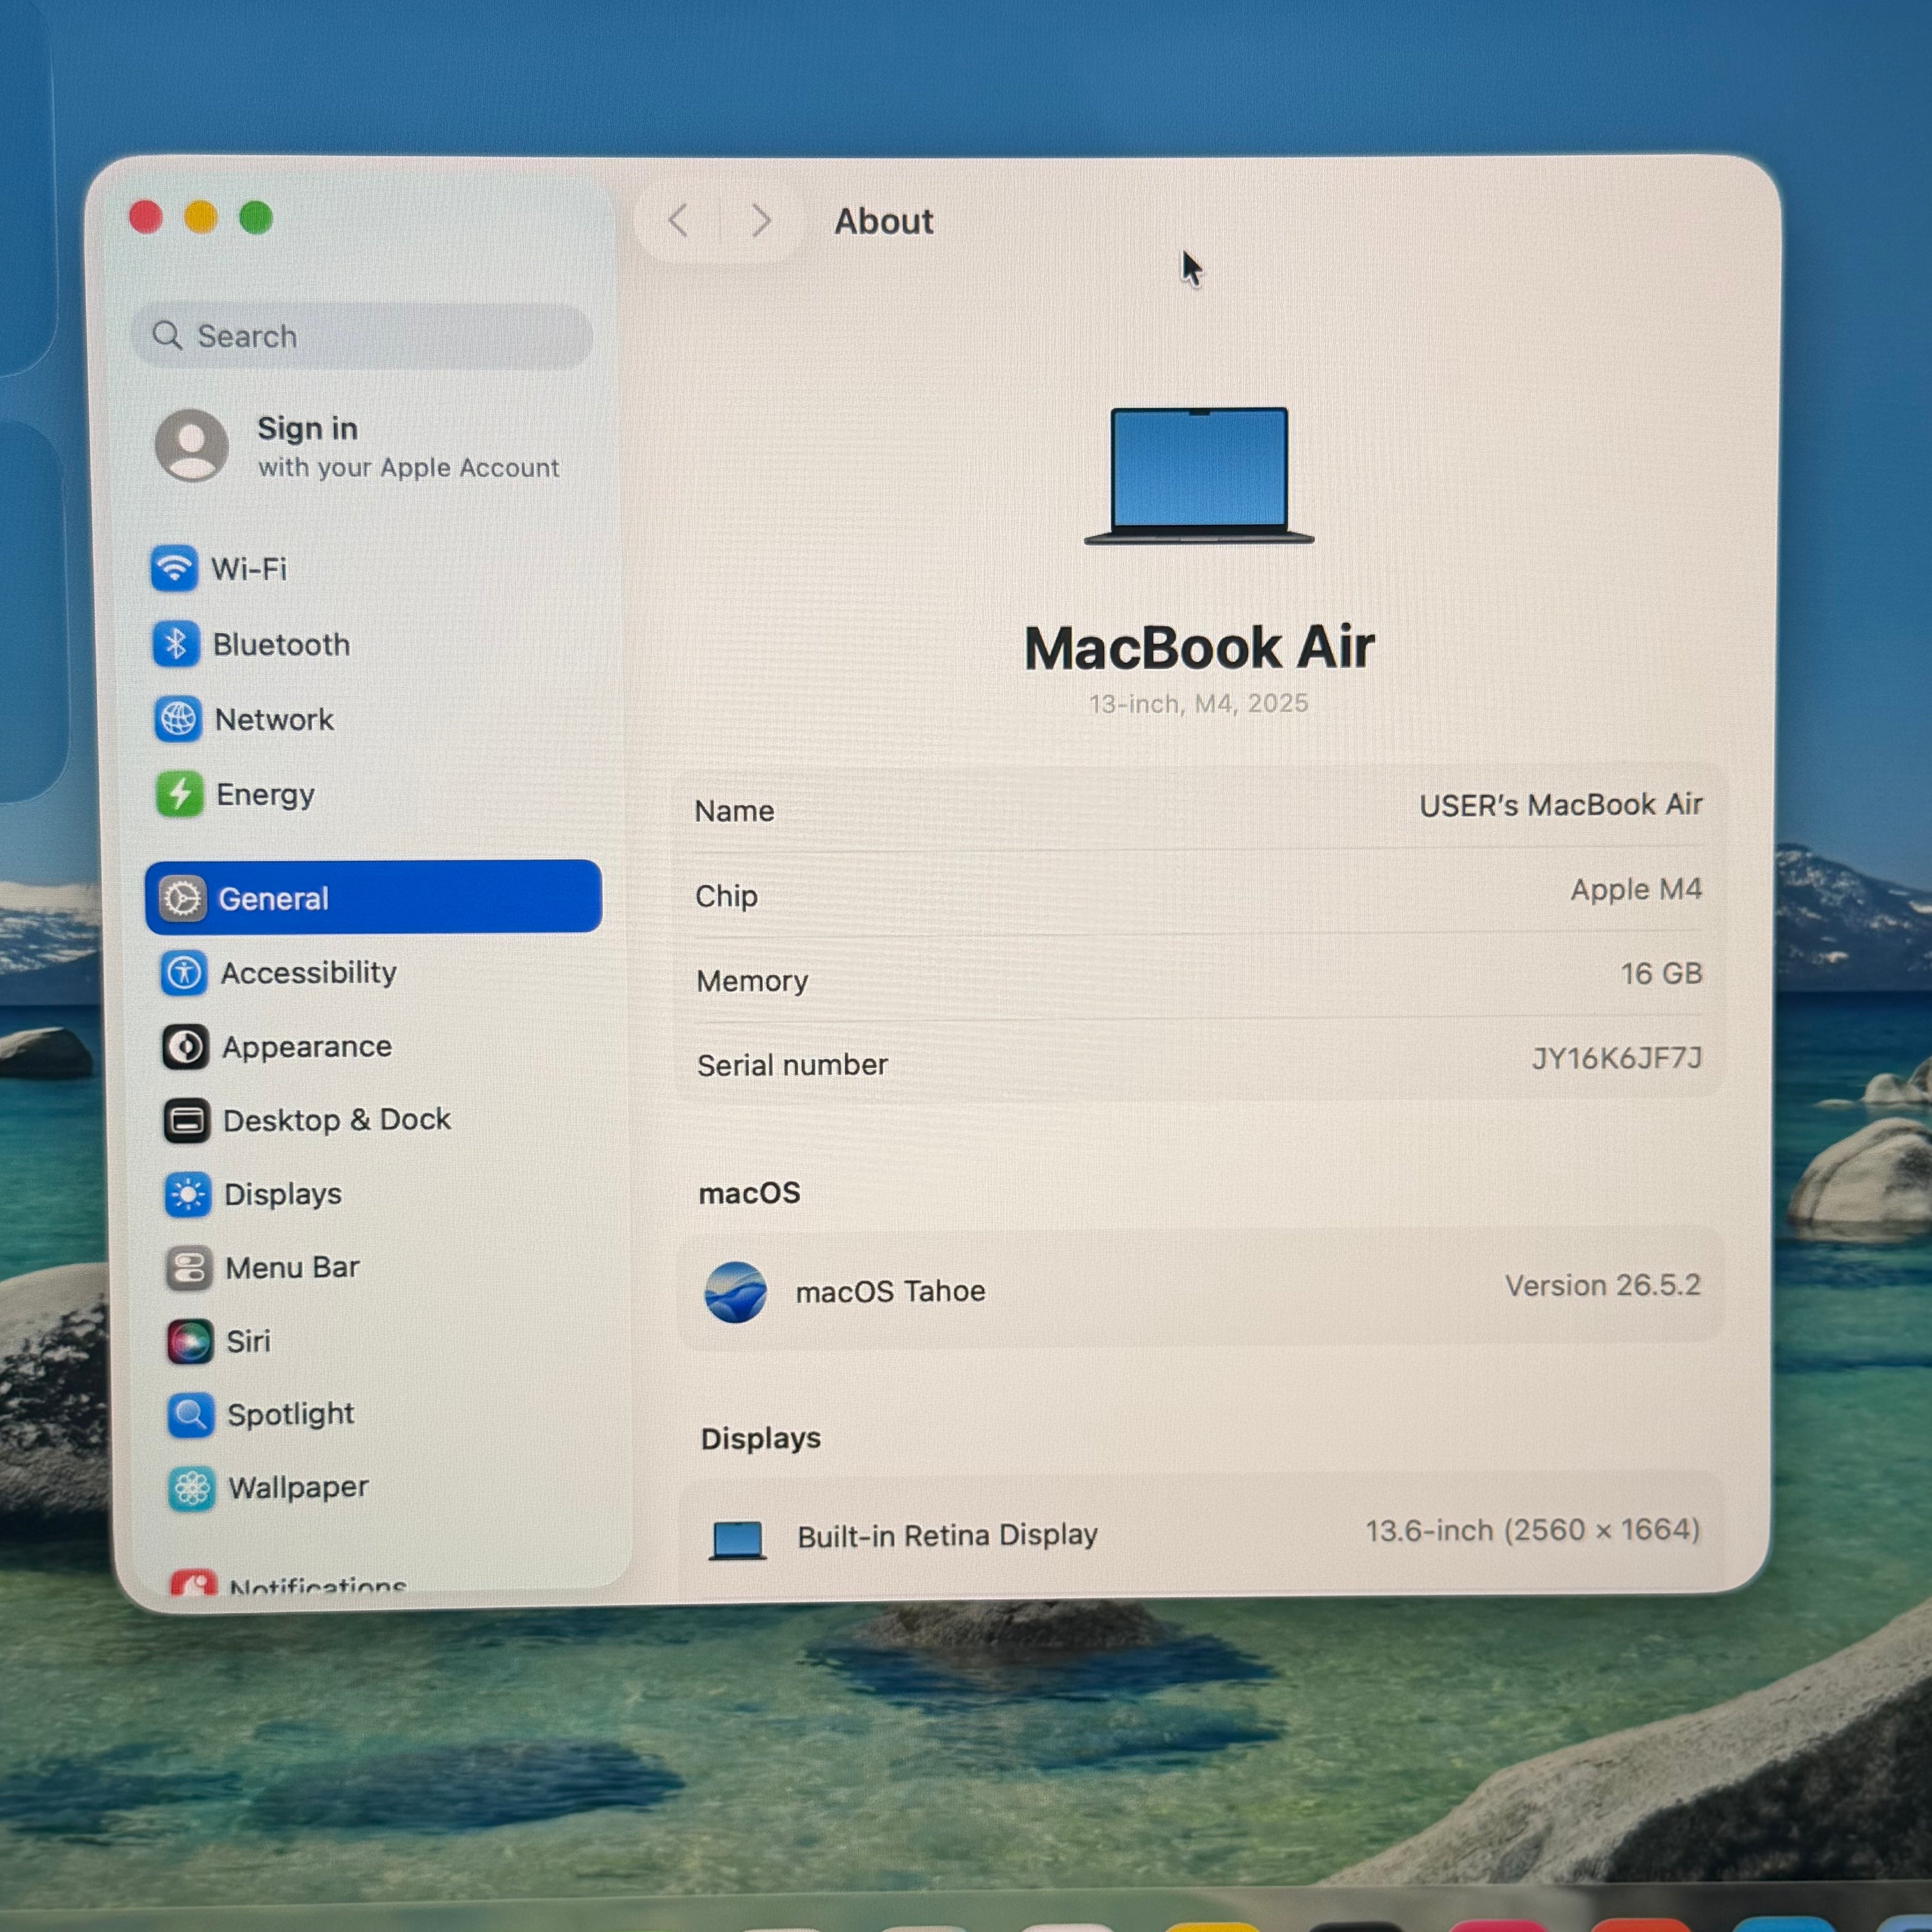Click the Search field in sidebar

tap(362, 336)
